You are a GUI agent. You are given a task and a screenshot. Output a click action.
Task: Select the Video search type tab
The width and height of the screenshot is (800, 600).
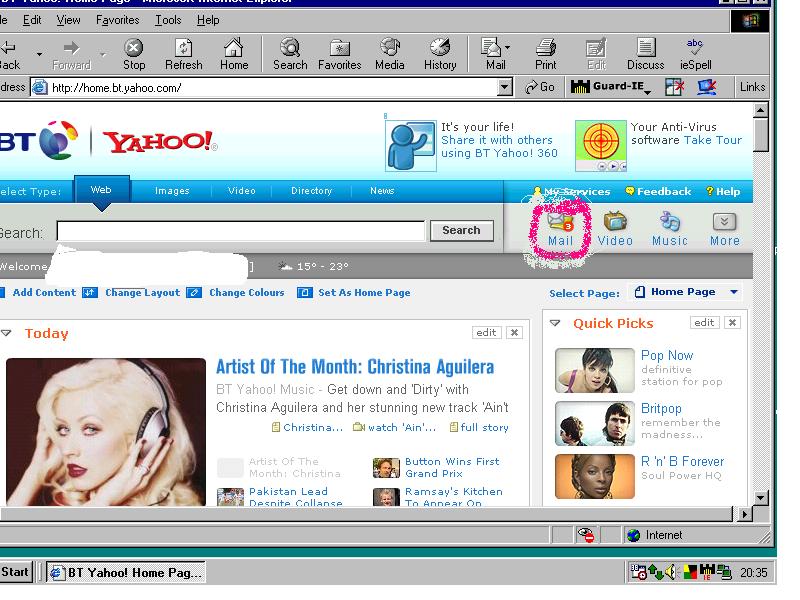coord(241,191)
